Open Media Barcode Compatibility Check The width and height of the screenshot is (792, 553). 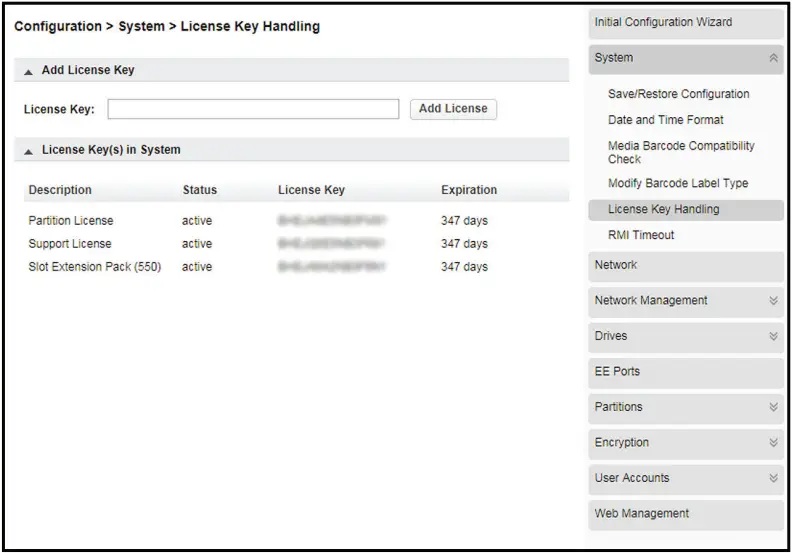pyautogui.click(x=681, y=152)
